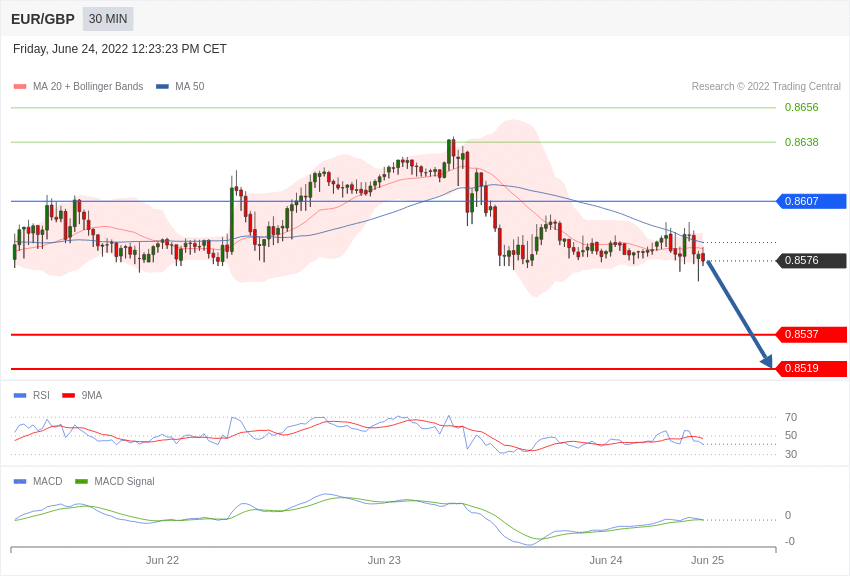The height and width of the screenshot is (576, 850).
Task: Click the EUR/GBP pair title
Action: tap(43, 19)
